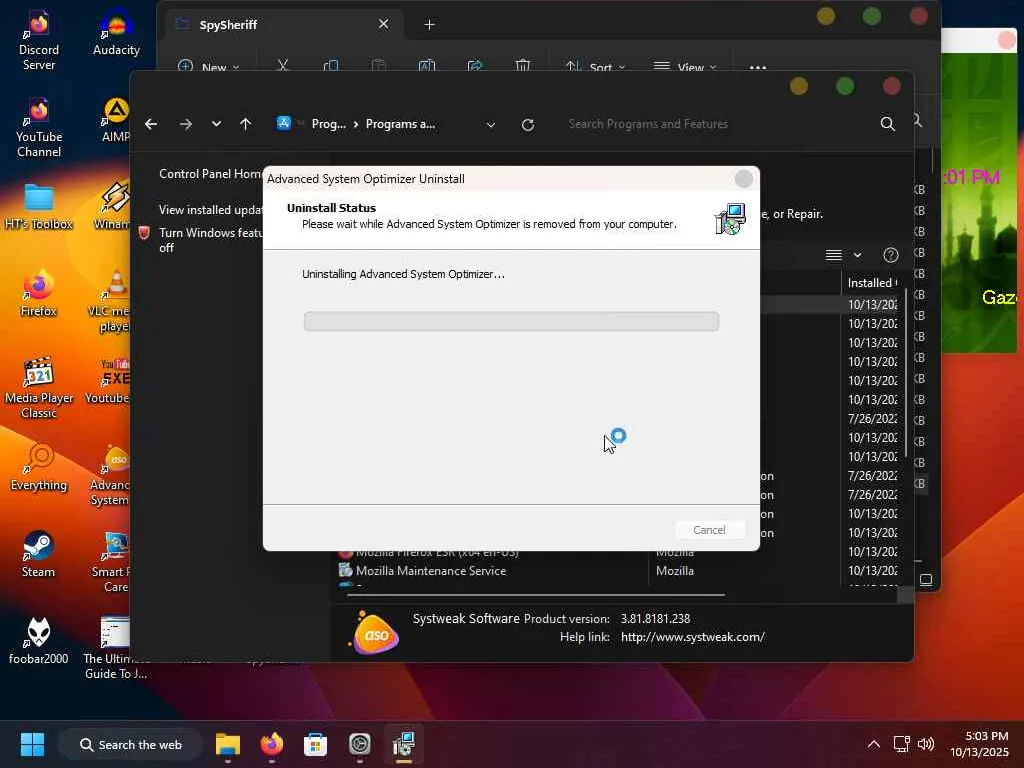Click Cancel in the uninstall dialog

click(x=709, y=530)
